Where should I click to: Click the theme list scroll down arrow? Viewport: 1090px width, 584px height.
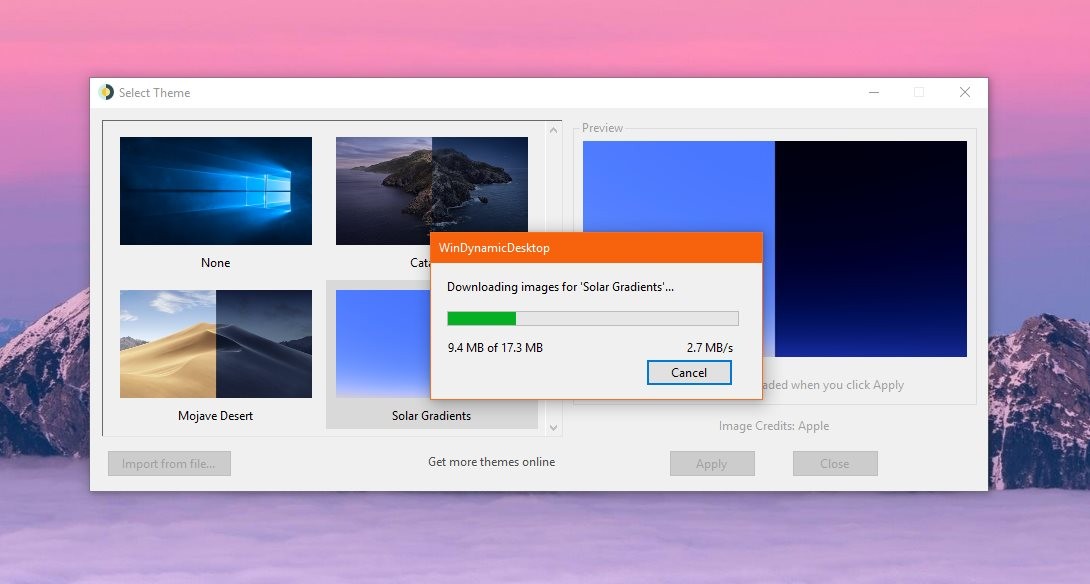pyautogui.click(x=553, y=428)
